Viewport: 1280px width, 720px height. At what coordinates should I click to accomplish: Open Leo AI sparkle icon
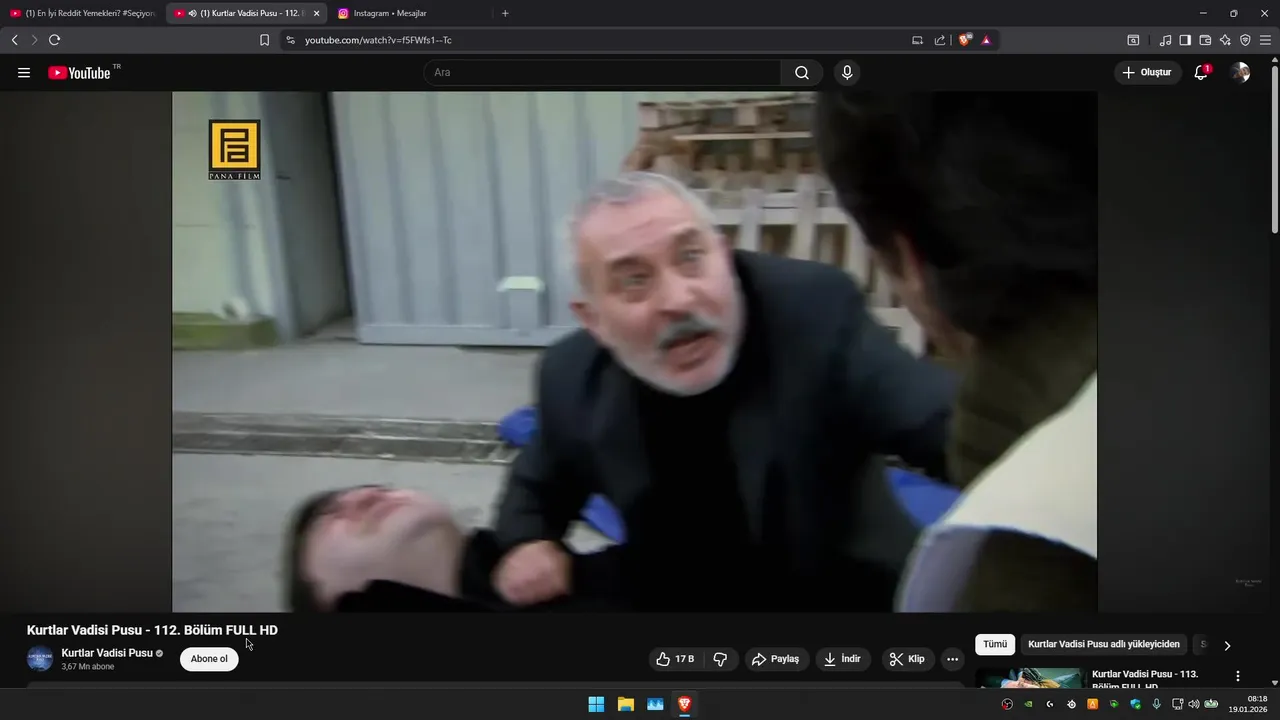pyautogui.click(x=1225, y=40)
